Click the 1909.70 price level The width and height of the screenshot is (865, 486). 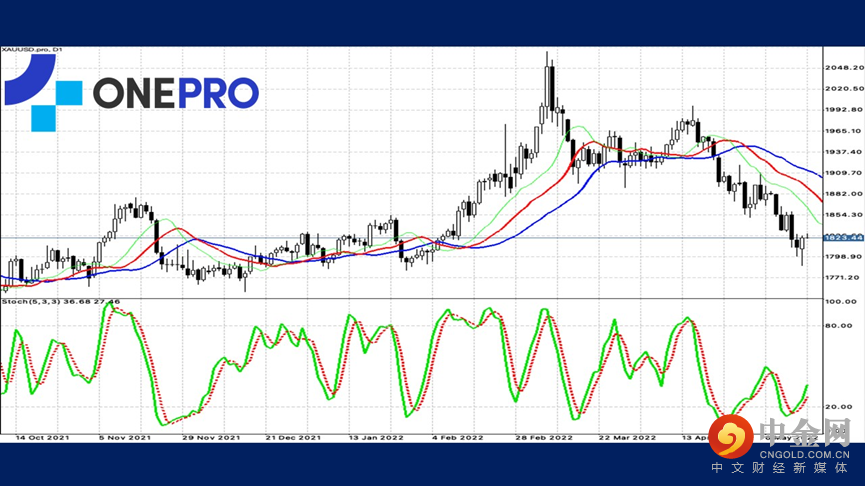pos(844,173)
